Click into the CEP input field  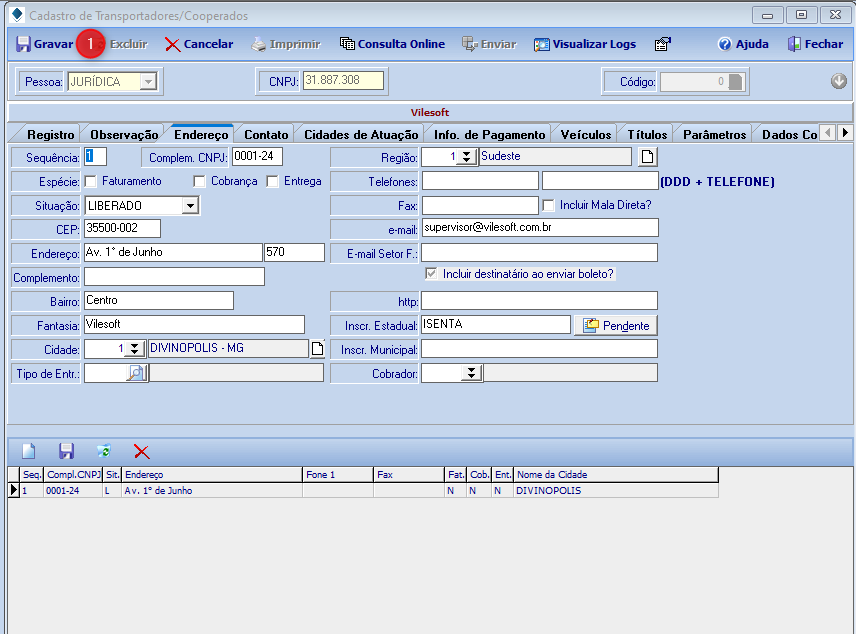121,229
